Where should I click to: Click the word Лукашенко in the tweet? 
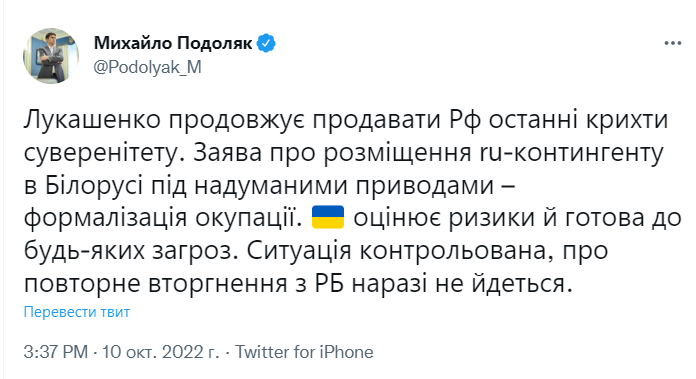pos(92,120)
